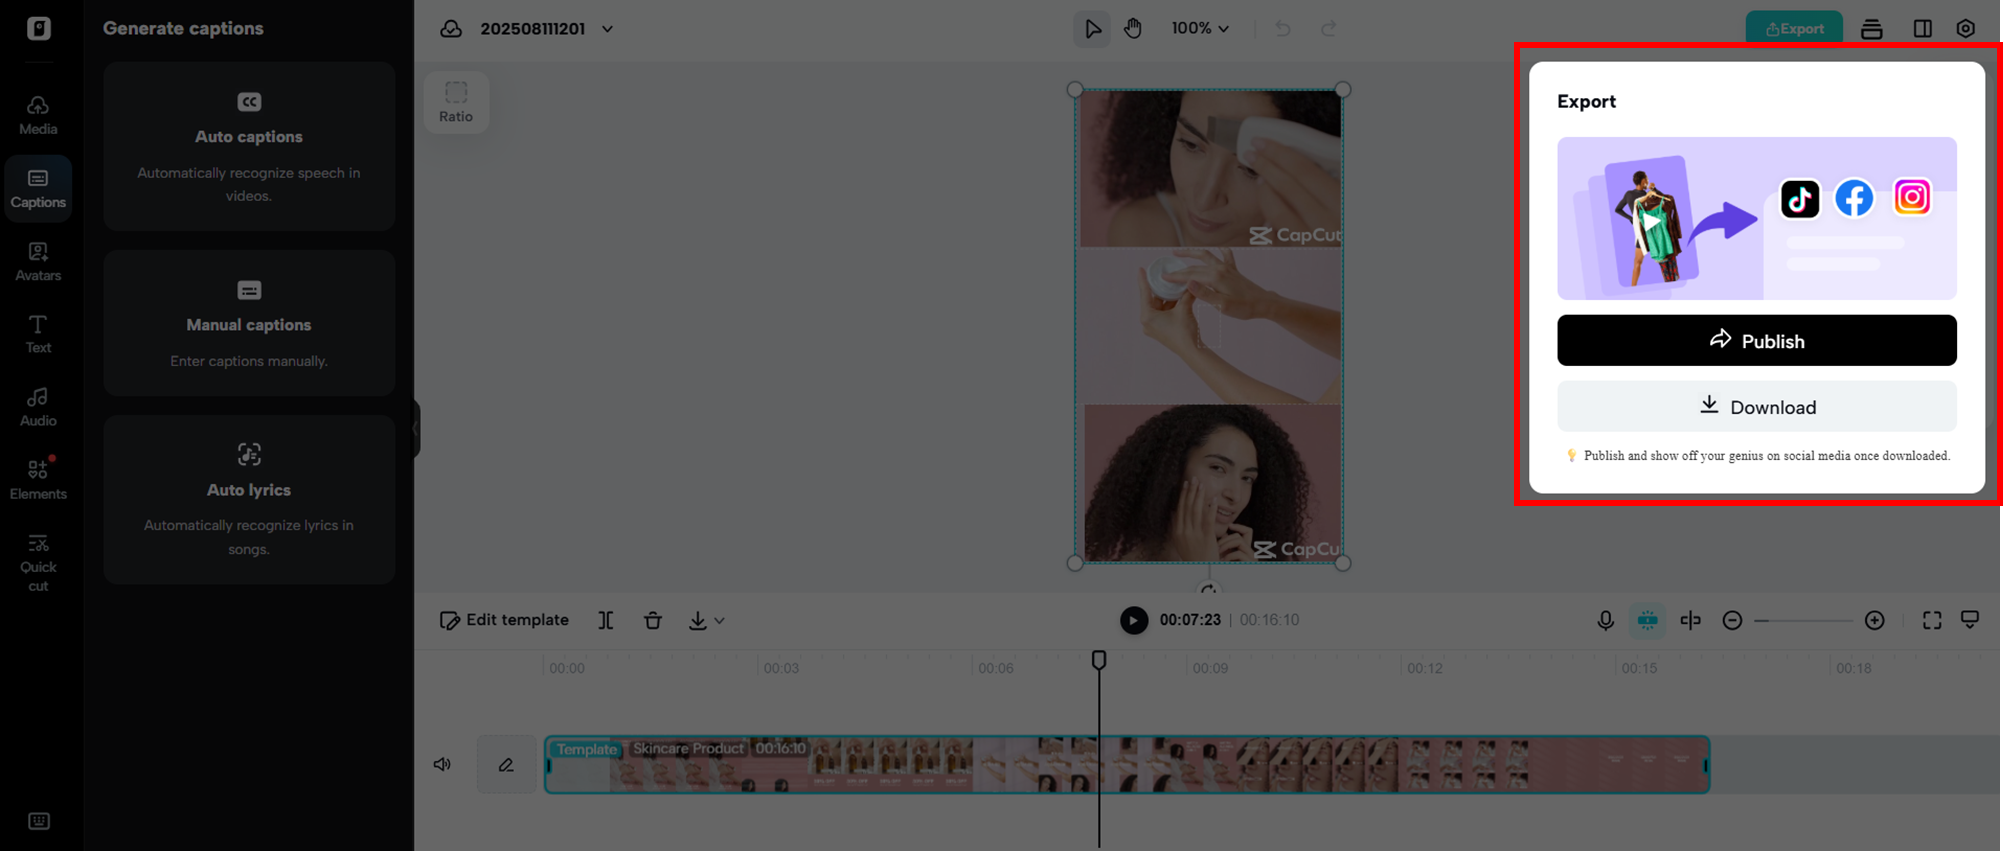Click the Ratio button on canvas
2003x851 pixels.
tap(456, 102)
